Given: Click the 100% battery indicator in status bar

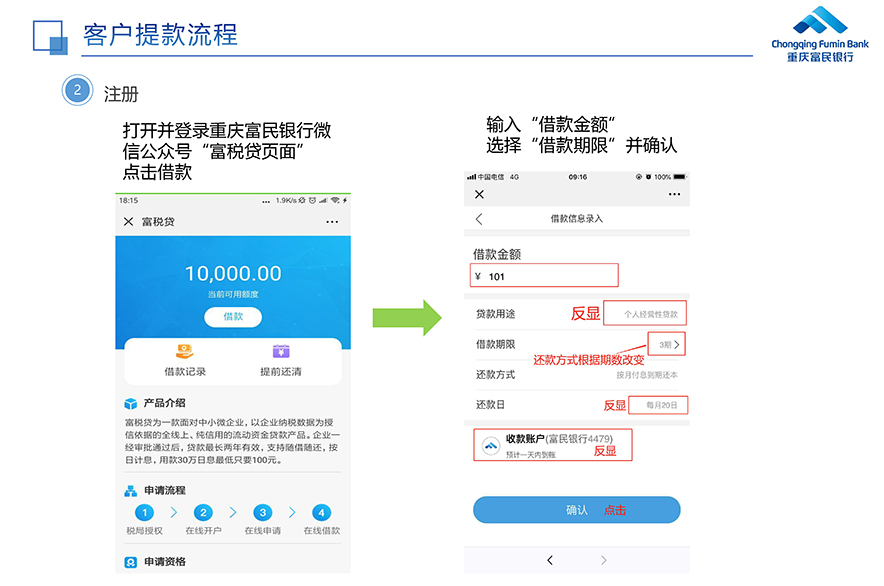Looking at the screenshot, I should click(670, 177).
